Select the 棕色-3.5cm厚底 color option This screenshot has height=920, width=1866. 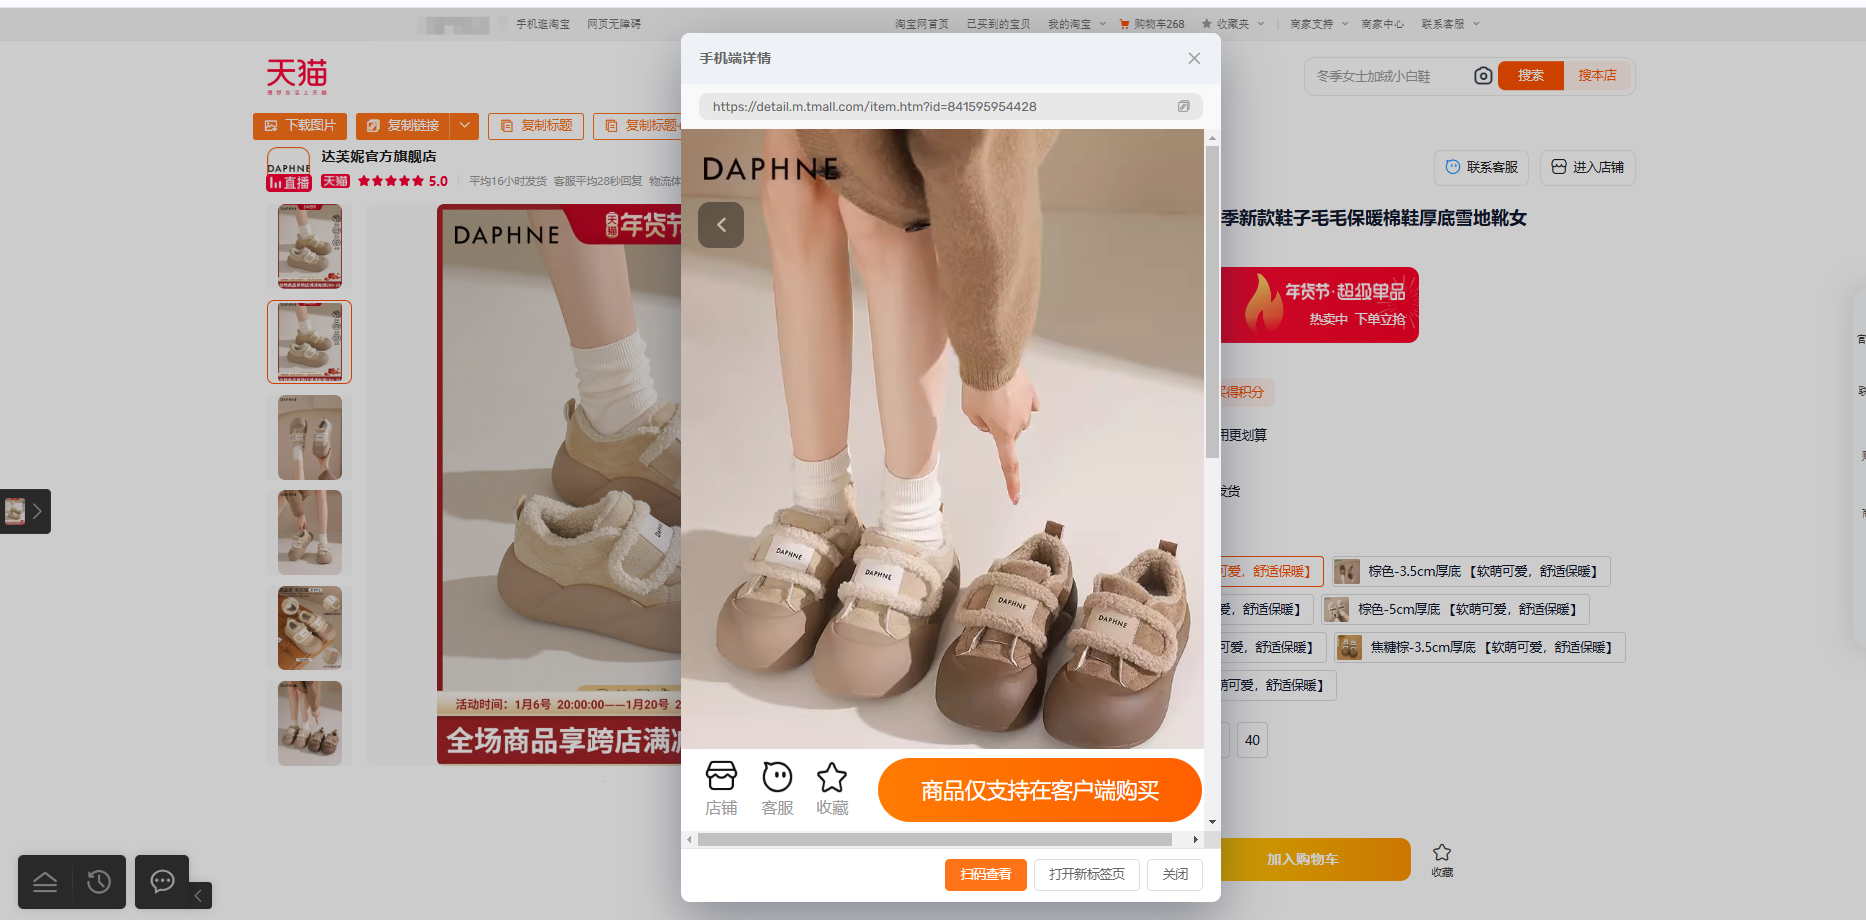click(x=1471, y=571)
